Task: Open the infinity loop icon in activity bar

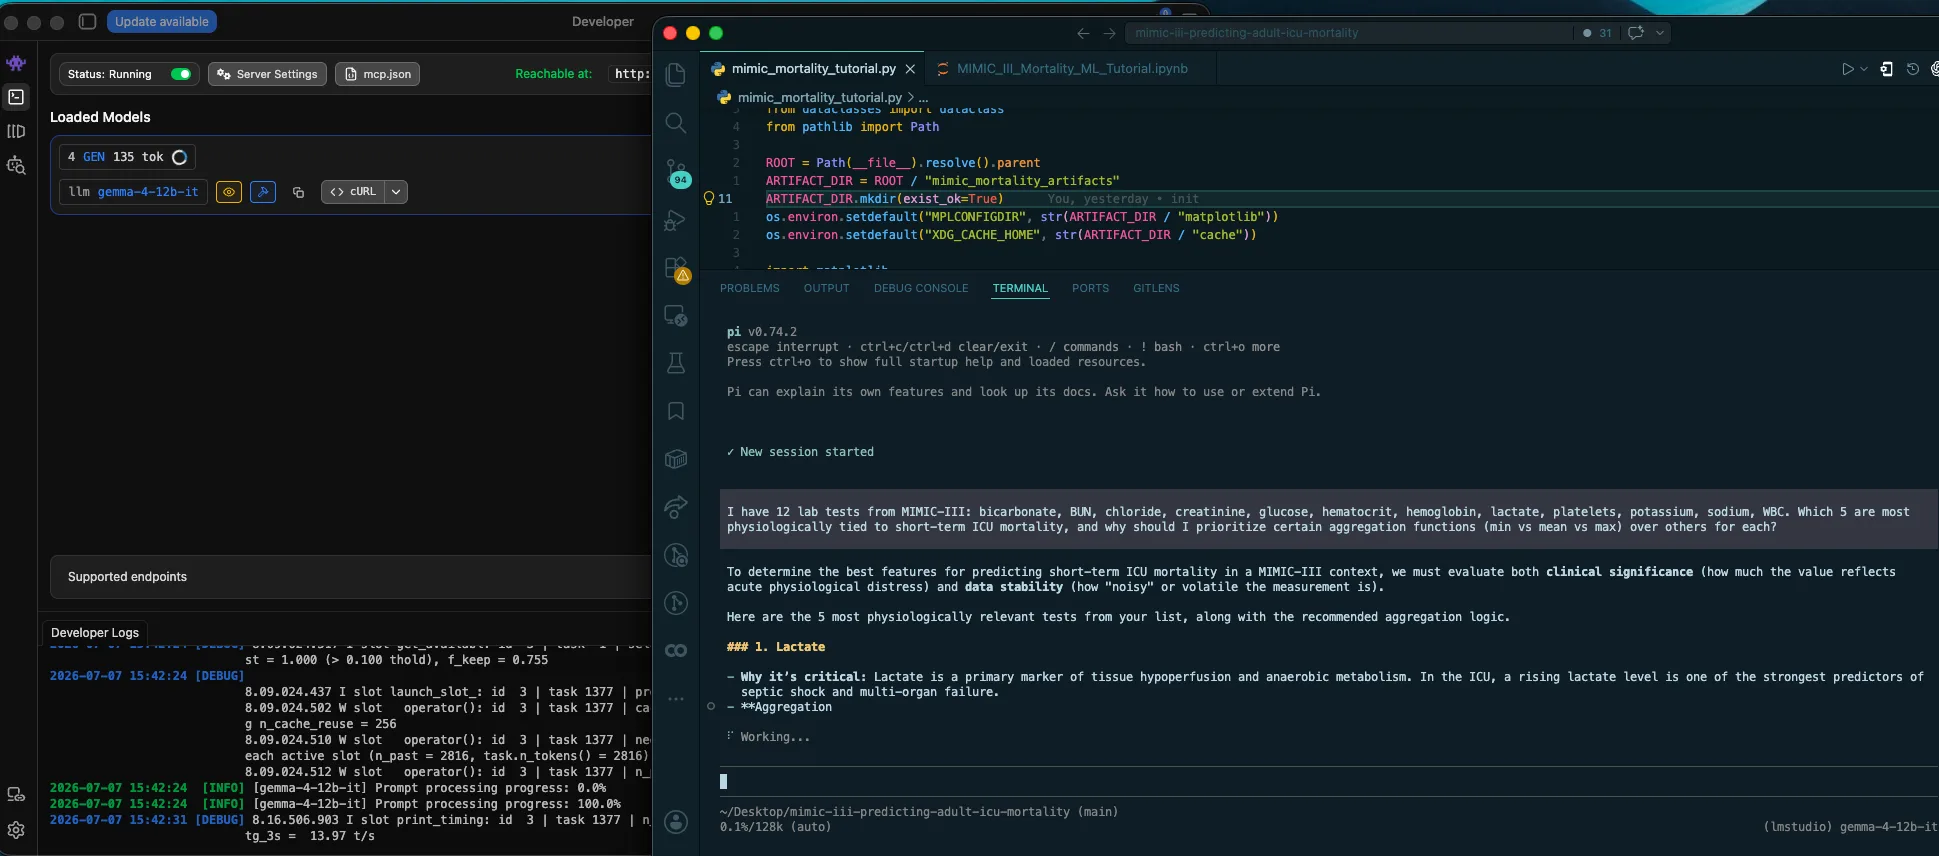Action: [676, 651]
